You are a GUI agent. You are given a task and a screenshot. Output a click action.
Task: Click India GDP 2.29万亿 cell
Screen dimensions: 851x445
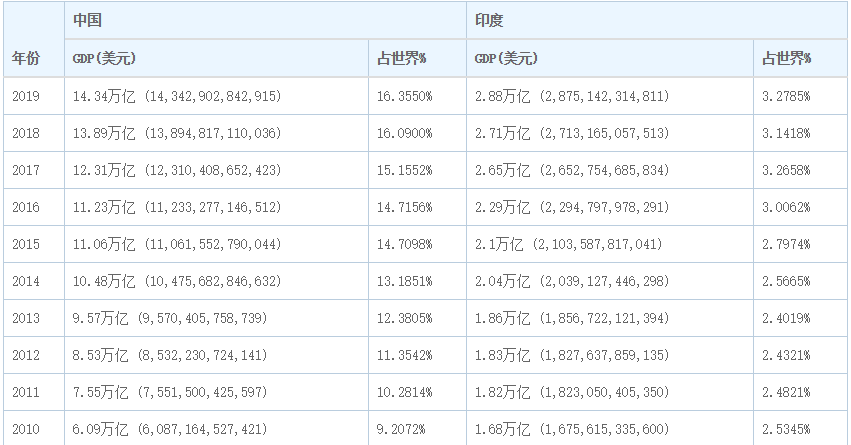(610, 207)
